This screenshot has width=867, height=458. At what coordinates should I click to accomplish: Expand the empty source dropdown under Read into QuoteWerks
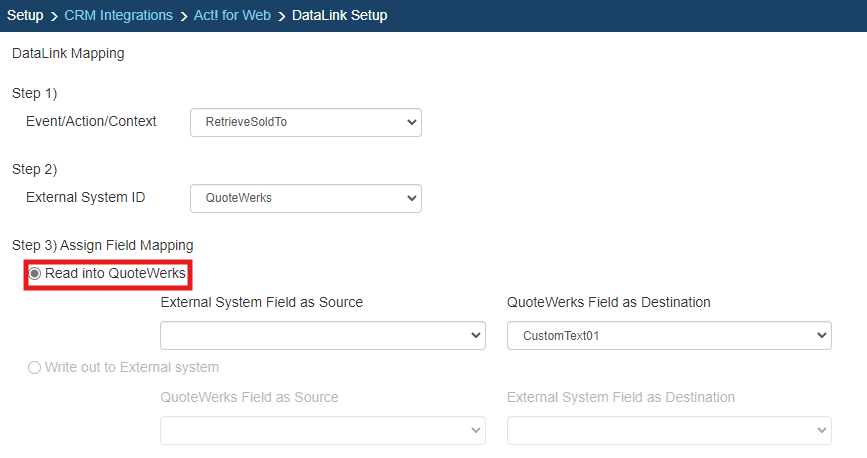[x=322, y=336]
